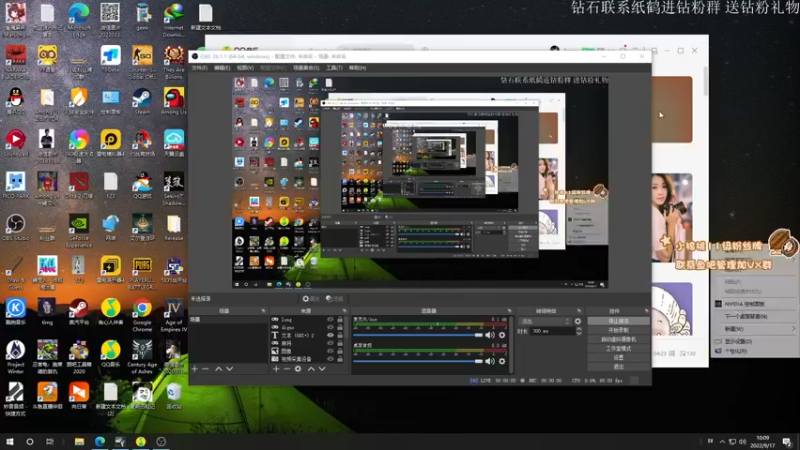The width and height of the screenshot is (800, 450).
Task: Toggle lock on 文本 (GDI+) 2 source
Action: [x=340, y=335]
